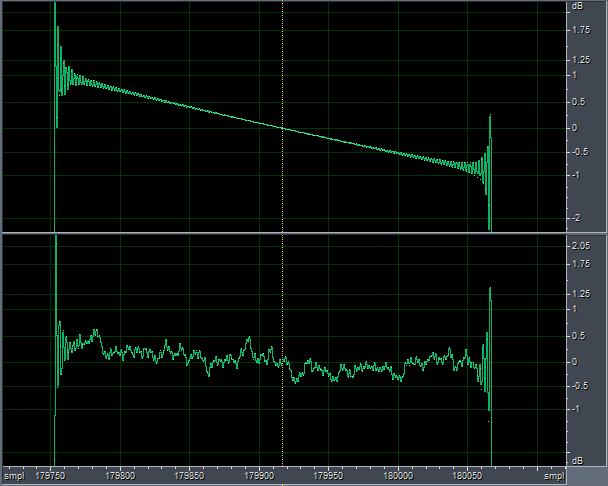Click -0.5 on the lower channel dB scale
Image resolution: width=608 pixels, height=486 pixels.
[580, 386]
